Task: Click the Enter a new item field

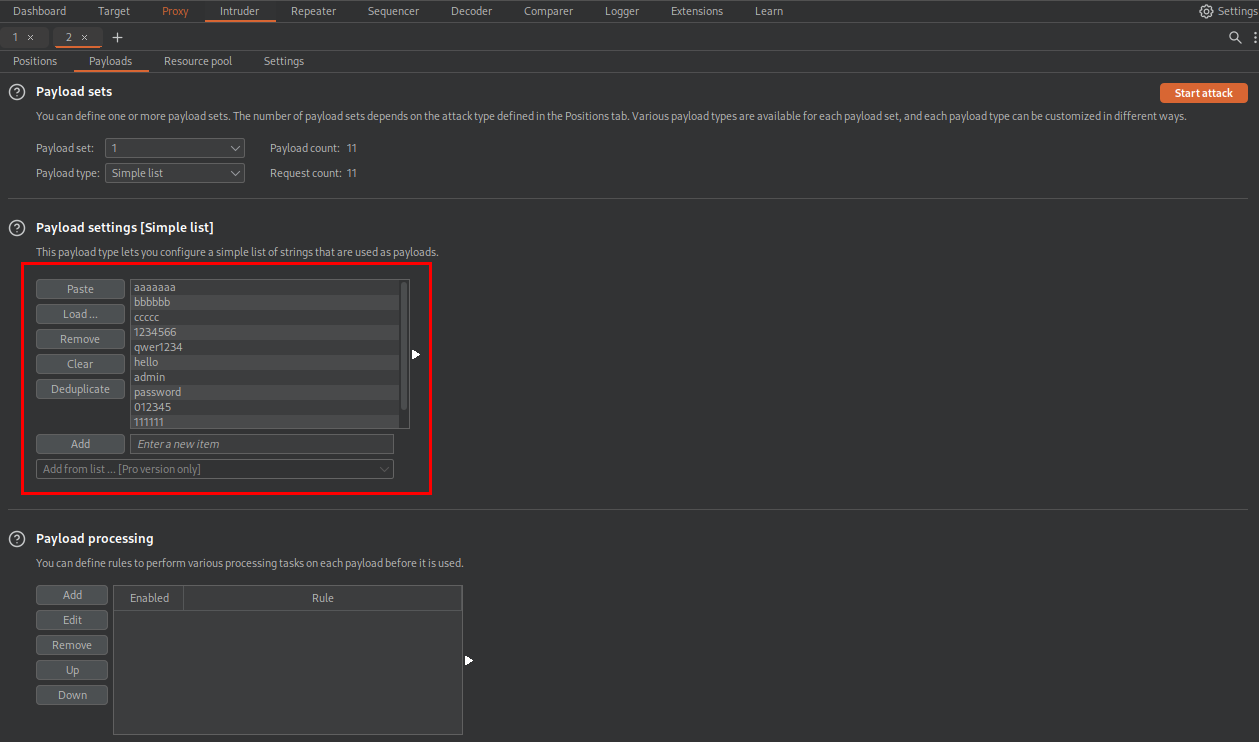Action: pyautogui.click(x=262, y=444)
